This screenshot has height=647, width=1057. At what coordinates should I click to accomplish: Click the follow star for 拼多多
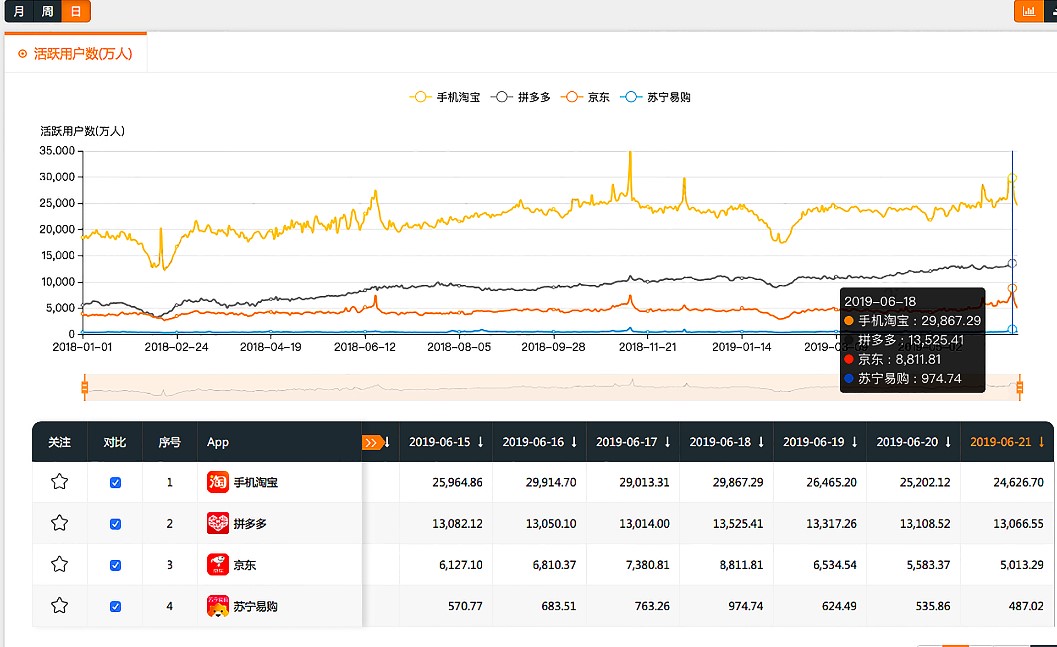point(59,523)
